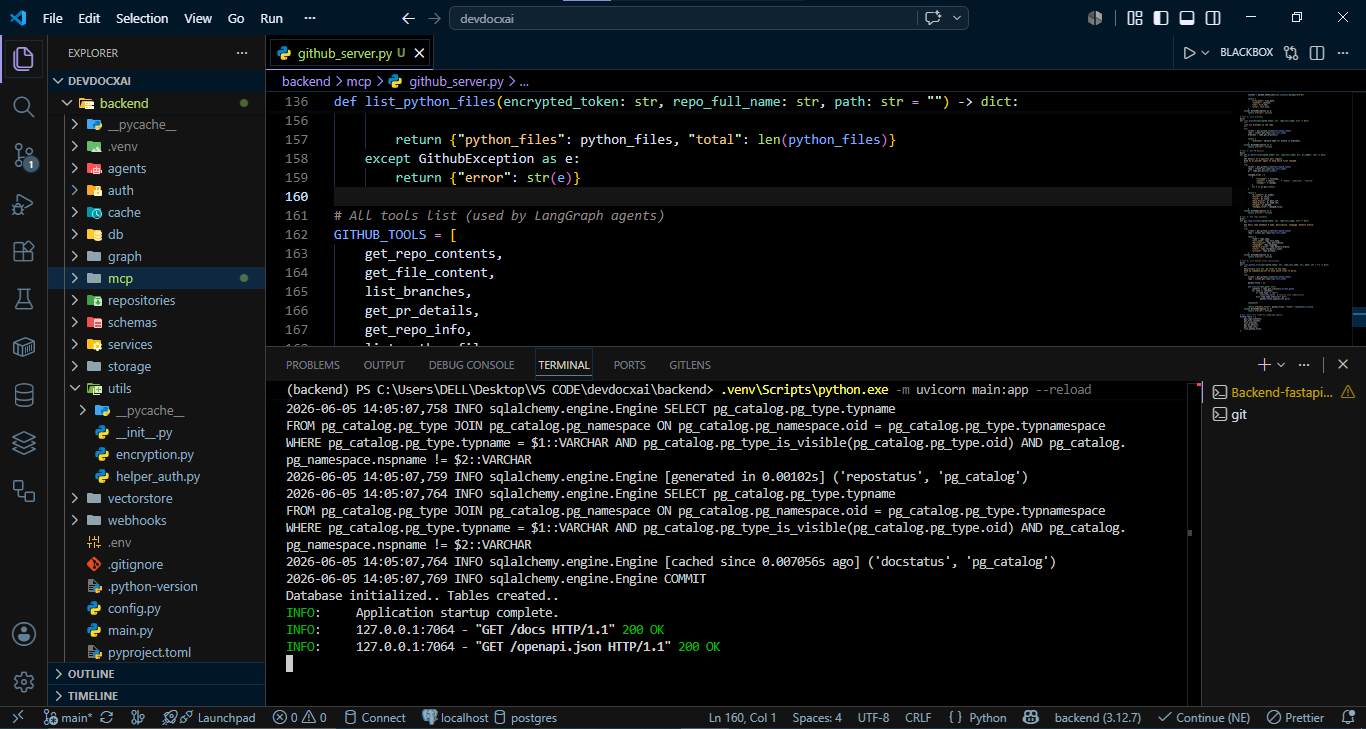Click Prettier in the status bar
1366x729 pixels.
(1295, 718)
